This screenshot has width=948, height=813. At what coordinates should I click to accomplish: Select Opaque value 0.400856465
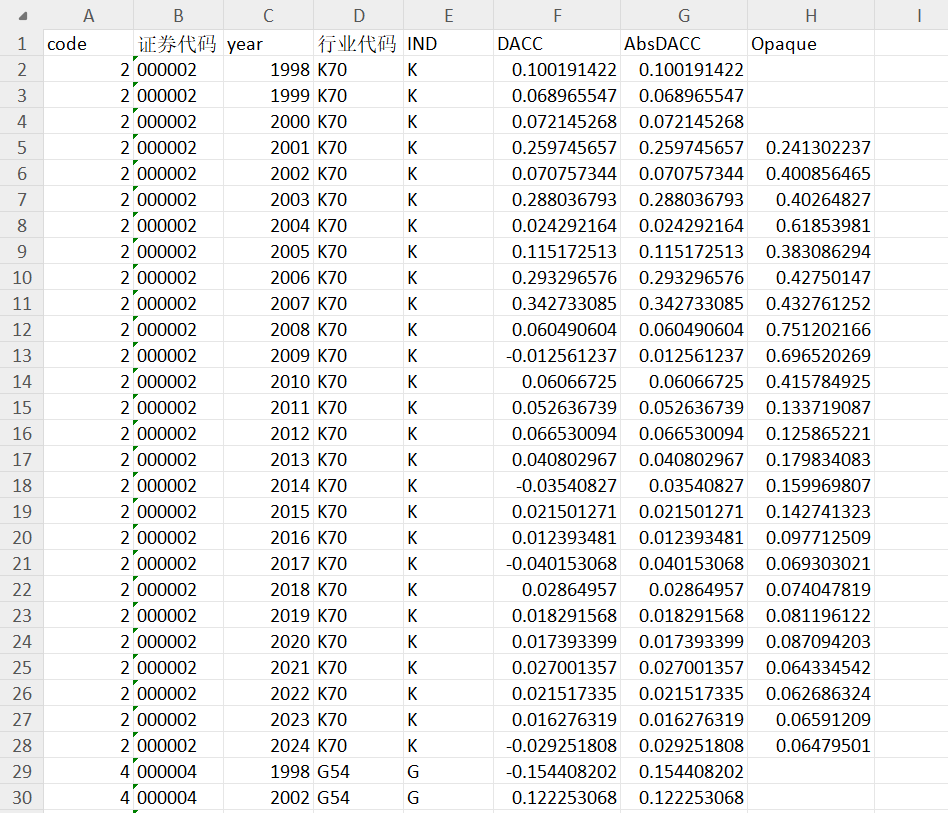811,173
